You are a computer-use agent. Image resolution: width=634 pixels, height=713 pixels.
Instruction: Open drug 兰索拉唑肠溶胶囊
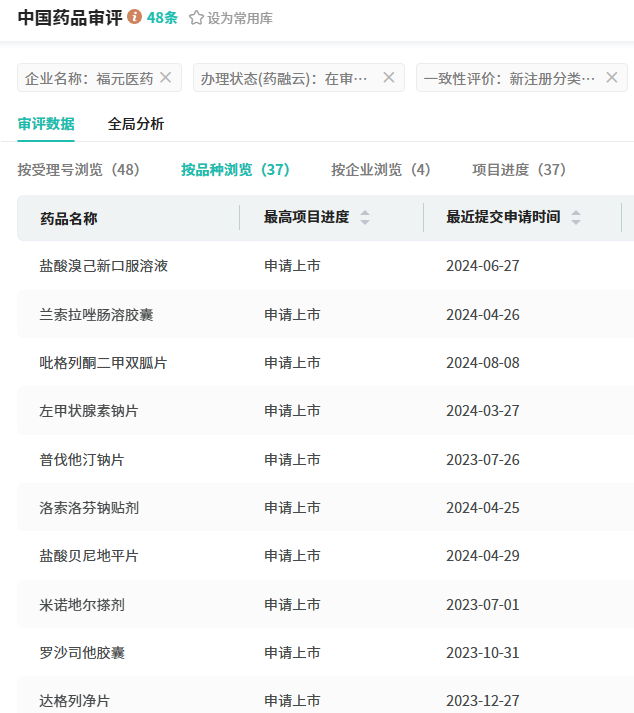(x=97, y=315)
